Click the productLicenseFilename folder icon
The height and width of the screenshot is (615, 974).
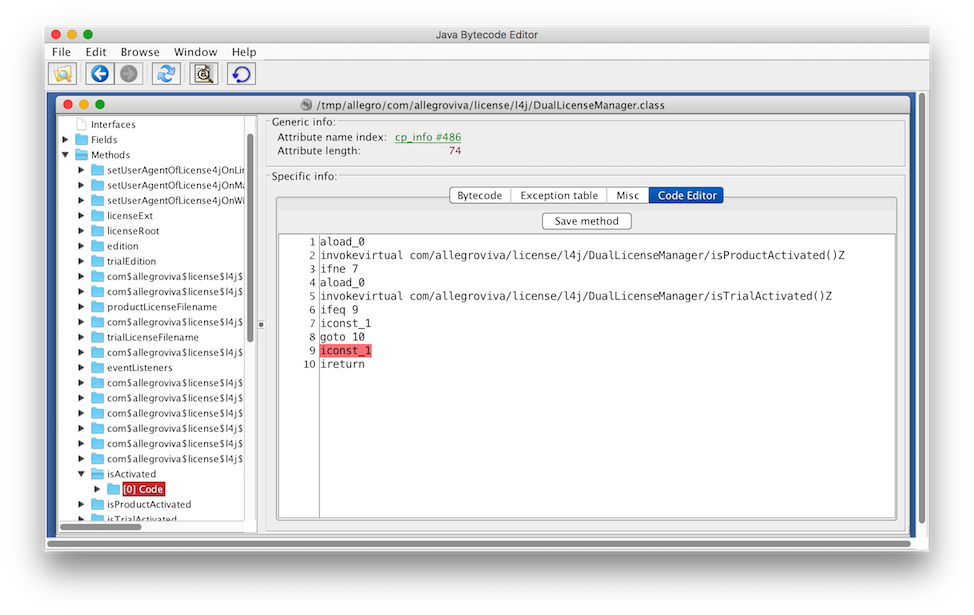pyautogui.click(x=98, y=307)
